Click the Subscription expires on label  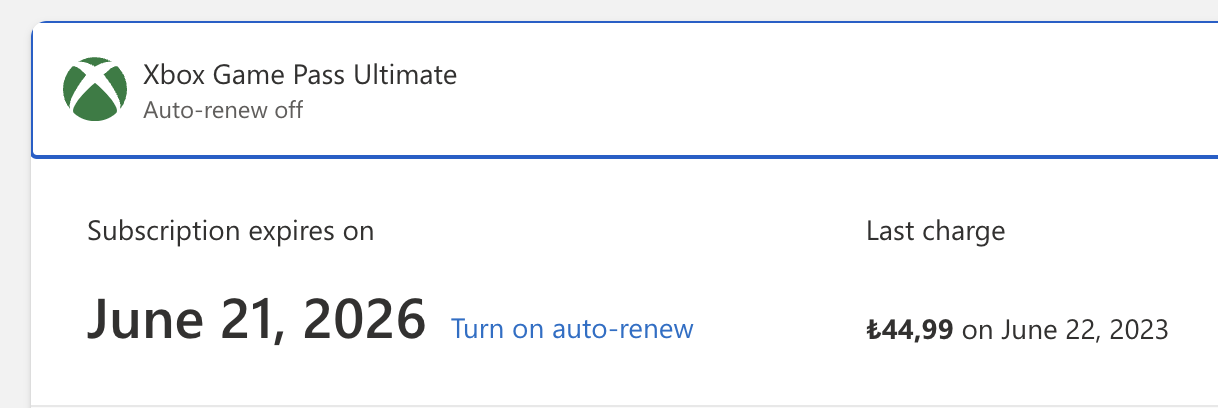(231, 232)
